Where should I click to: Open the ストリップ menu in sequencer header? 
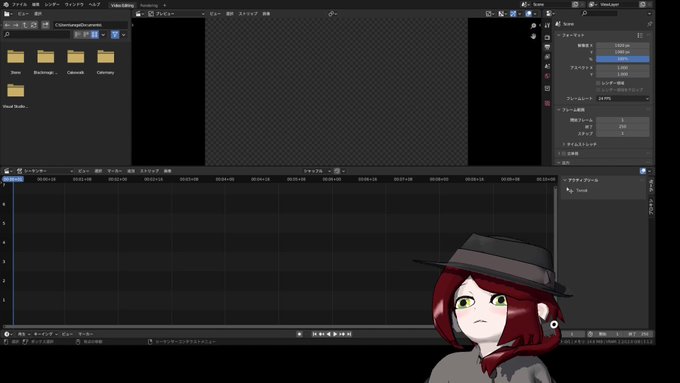point(149,171)
